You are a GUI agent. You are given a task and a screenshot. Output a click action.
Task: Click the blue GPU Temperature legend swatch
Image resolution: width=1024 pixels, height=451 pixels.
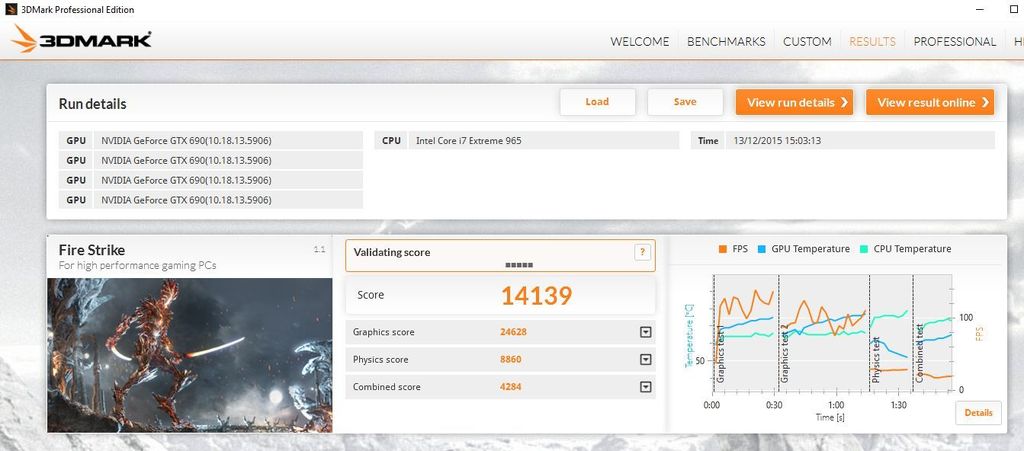[761, 249]
